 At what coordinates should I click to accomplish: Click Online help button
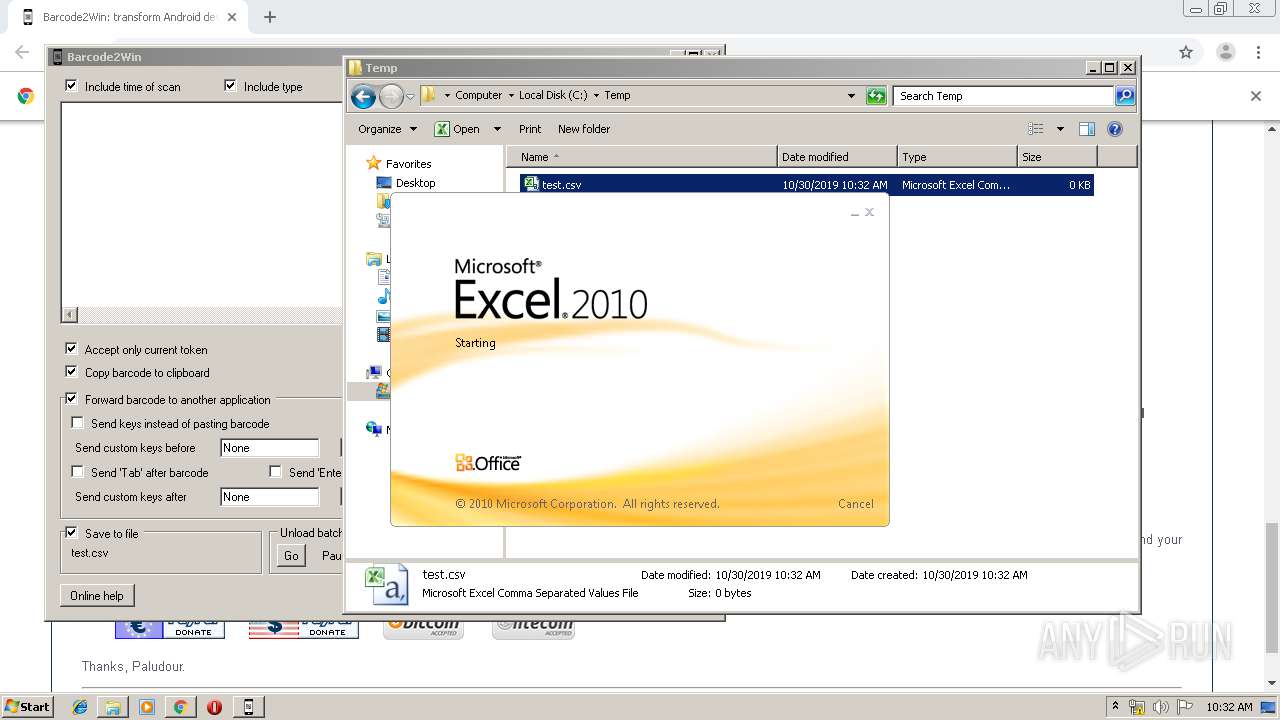[x=97, y=596]
